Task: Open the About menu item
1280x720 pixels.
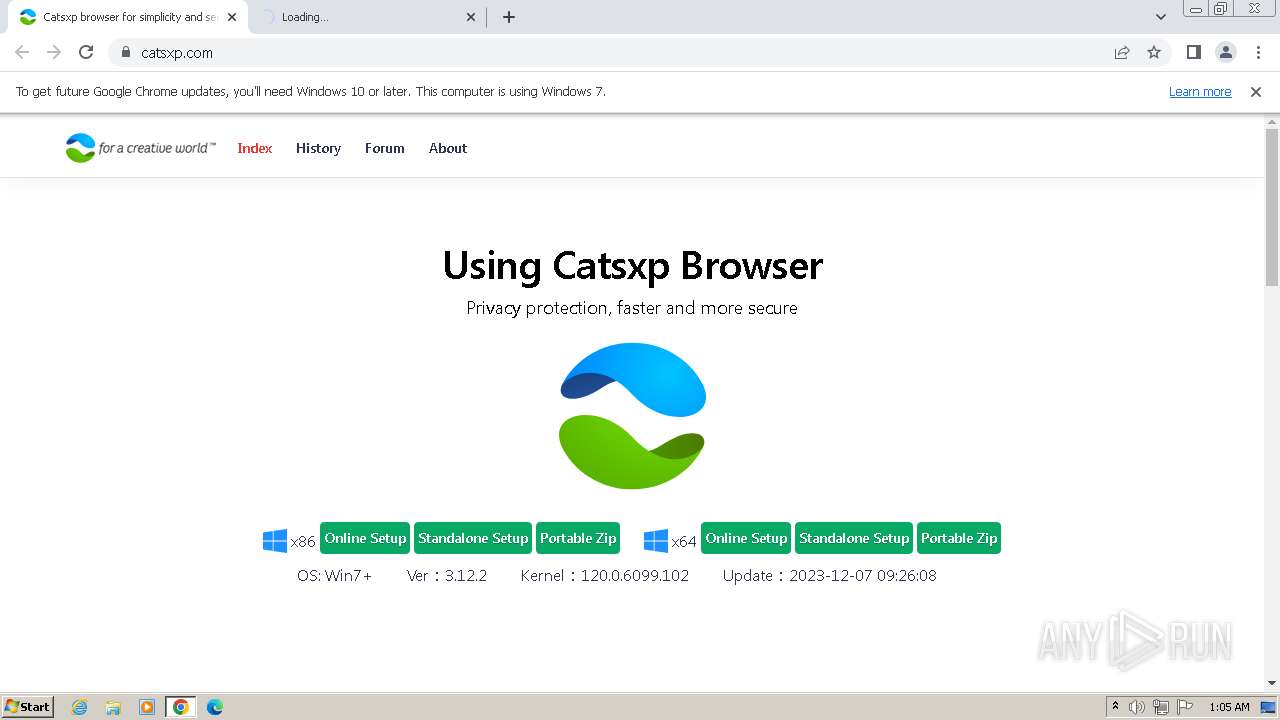Action: [448, 148]
